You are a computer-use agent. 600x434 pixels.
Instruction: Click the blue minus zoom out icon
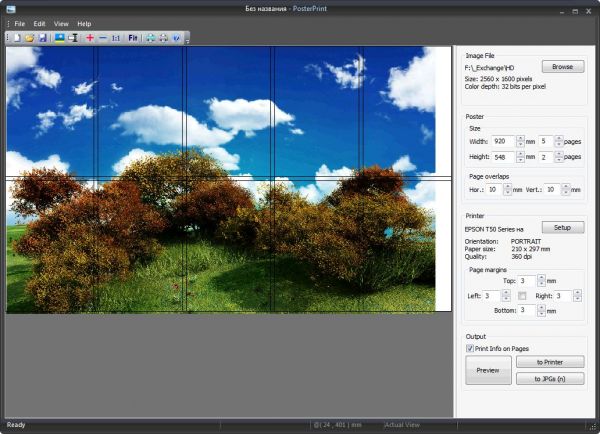pos(103,37)
